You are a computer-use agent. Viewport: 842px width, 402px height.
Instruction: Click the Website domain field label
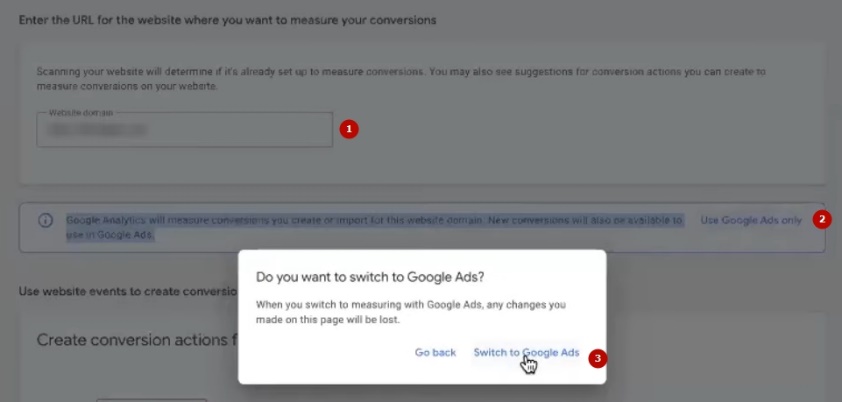pos(80,112)
